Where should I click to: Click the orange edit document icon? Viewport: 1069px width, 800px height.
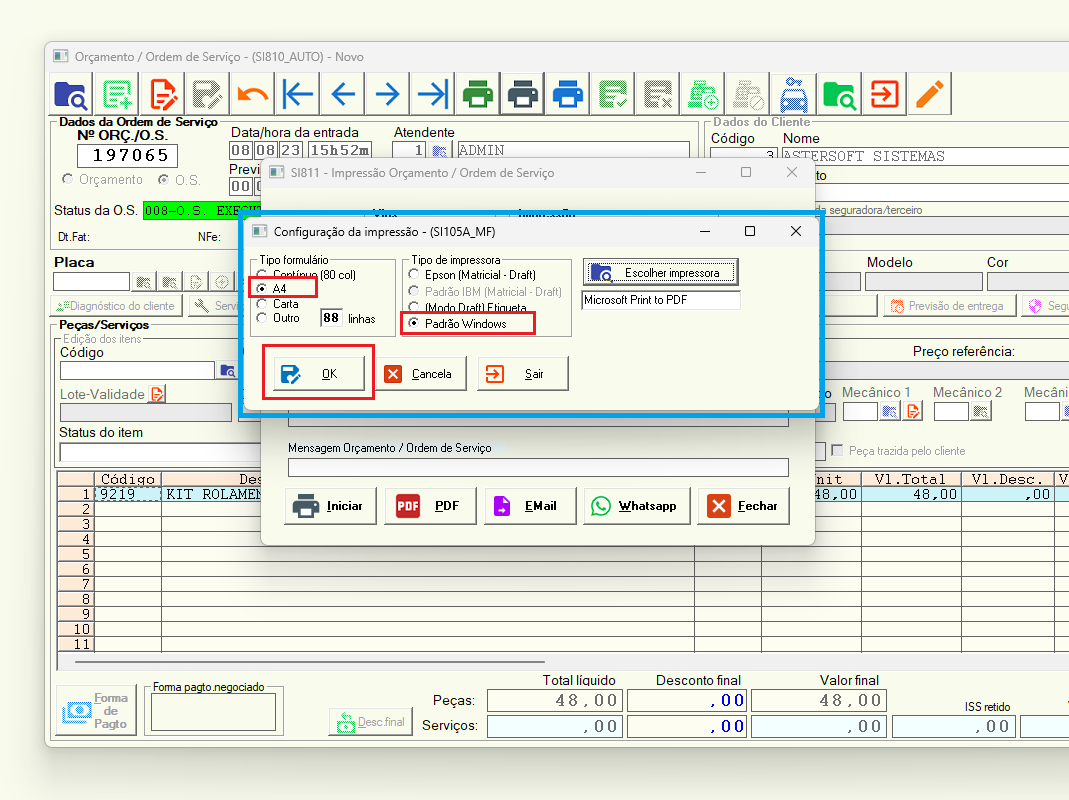(162, 95)
